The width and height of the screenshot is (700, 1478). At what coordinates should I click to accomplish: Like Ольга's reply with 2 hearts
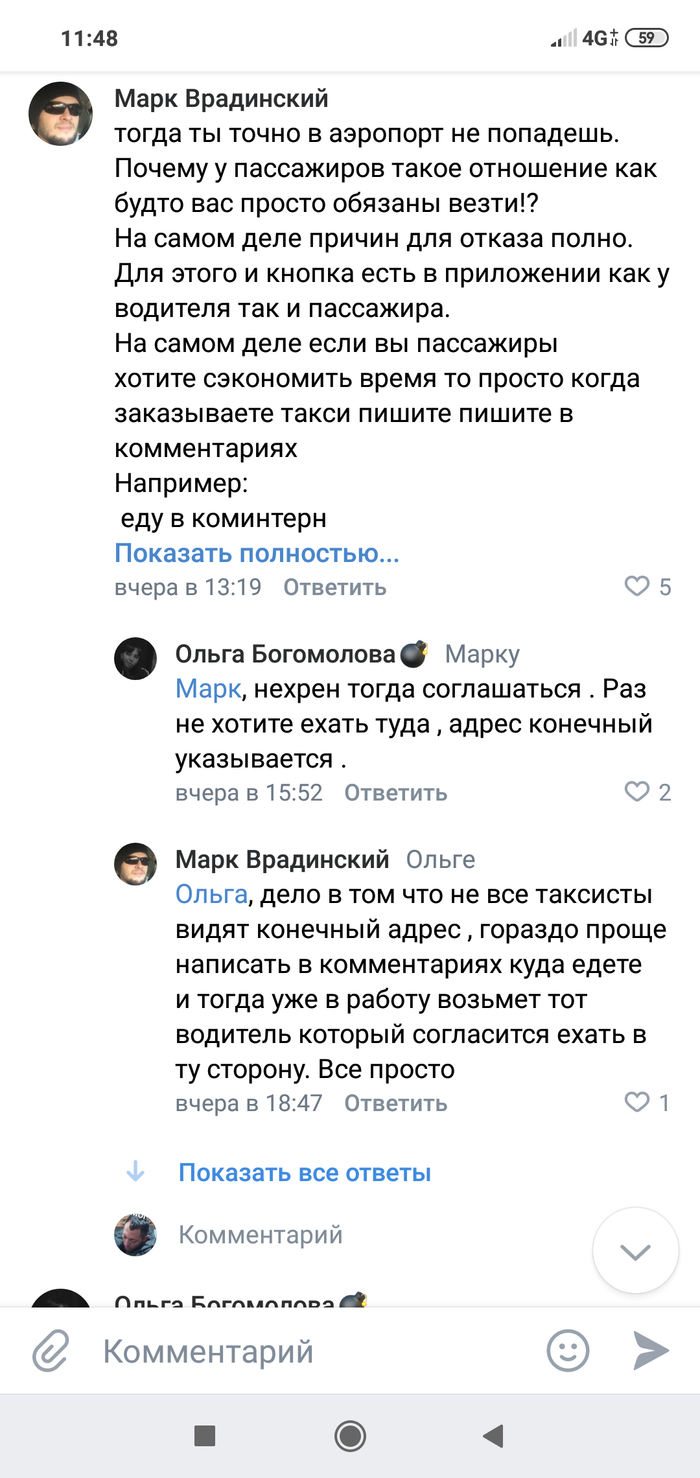pyautogui.click(x=637, y=793)
